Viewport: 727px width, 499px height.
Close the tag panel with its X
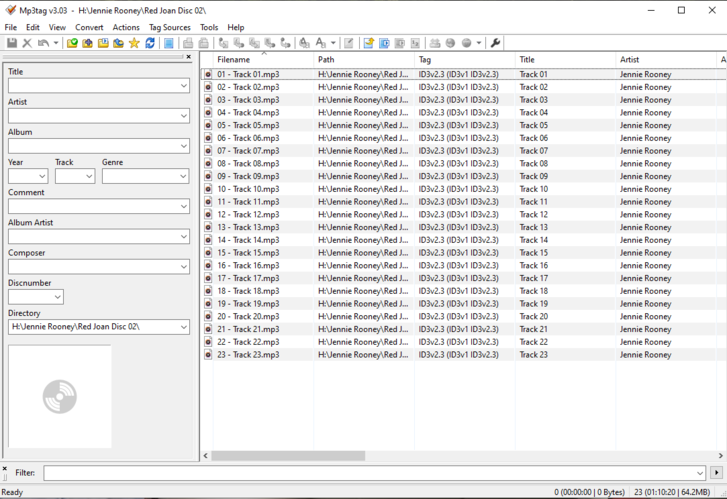pos(189,57)
